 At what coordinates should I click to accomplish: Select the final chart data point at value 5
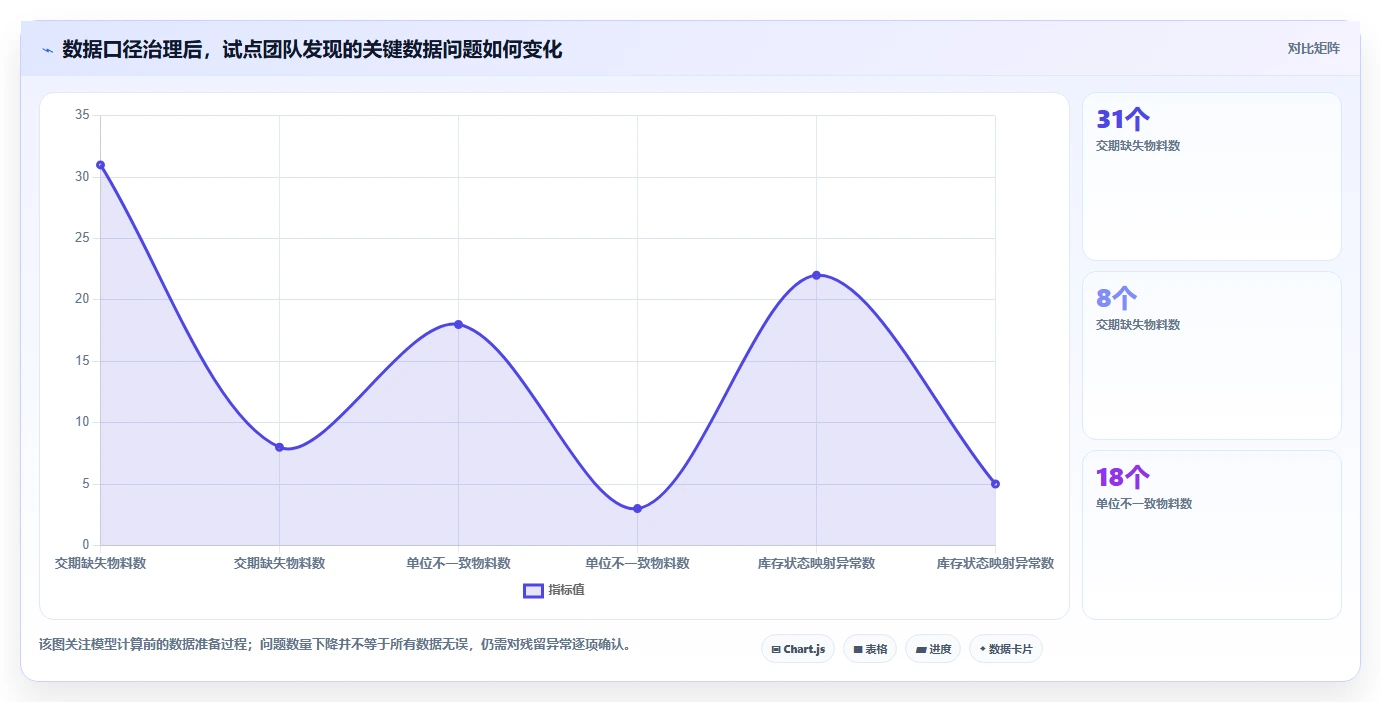995,484
